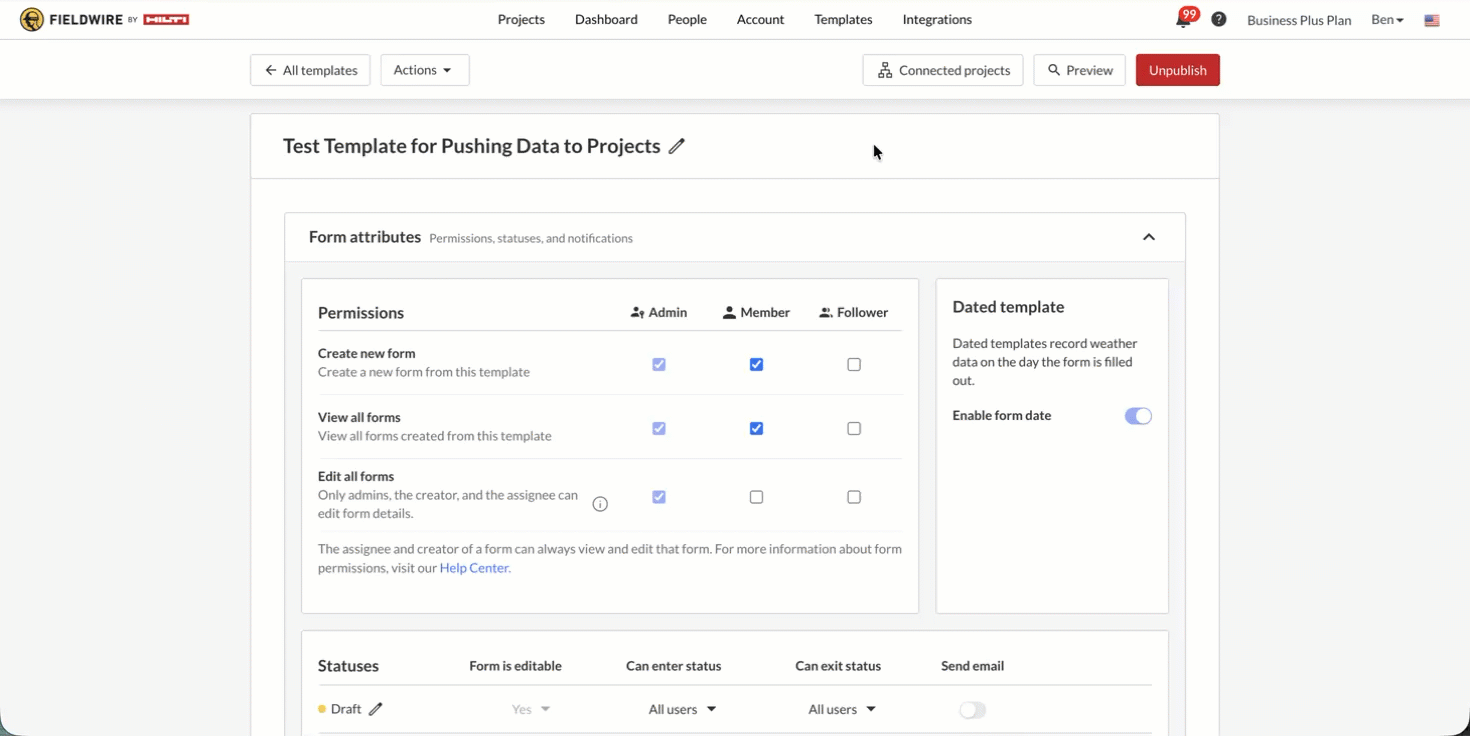The image size is (1470, 736).
Task: Disable the Enable form date switch
Action: coord(1138,416)
